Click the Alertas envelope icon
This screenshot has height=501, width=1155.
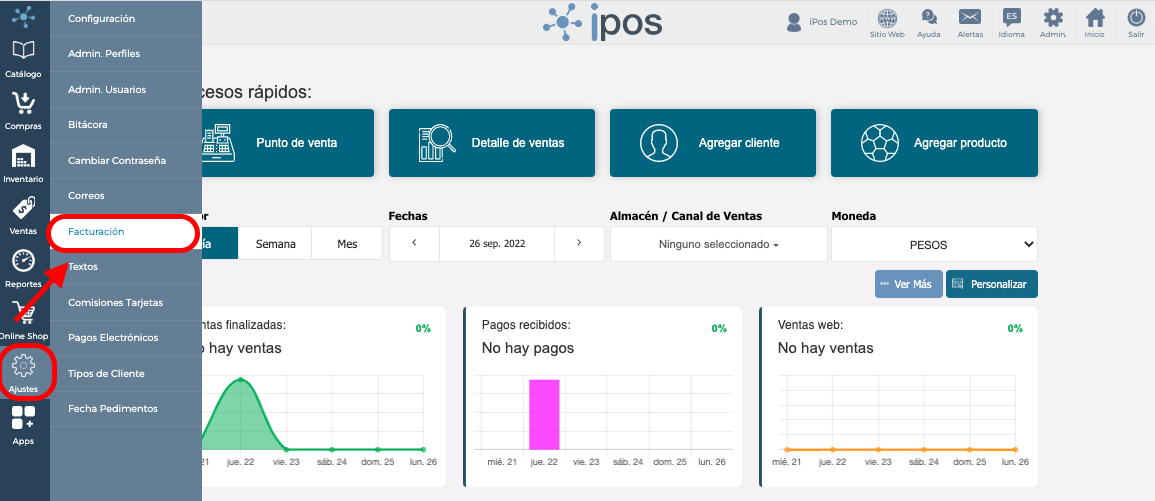pos(970,23)
